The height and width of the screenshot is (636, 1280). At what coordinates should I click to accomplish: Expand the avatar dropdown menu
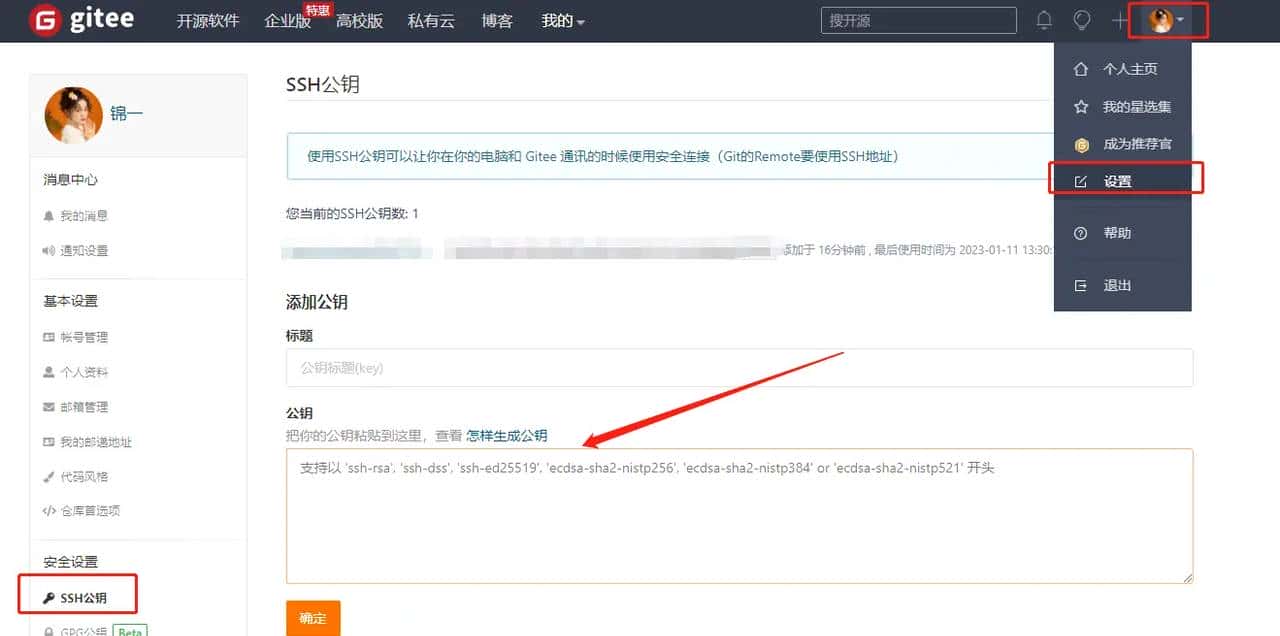1163,20
